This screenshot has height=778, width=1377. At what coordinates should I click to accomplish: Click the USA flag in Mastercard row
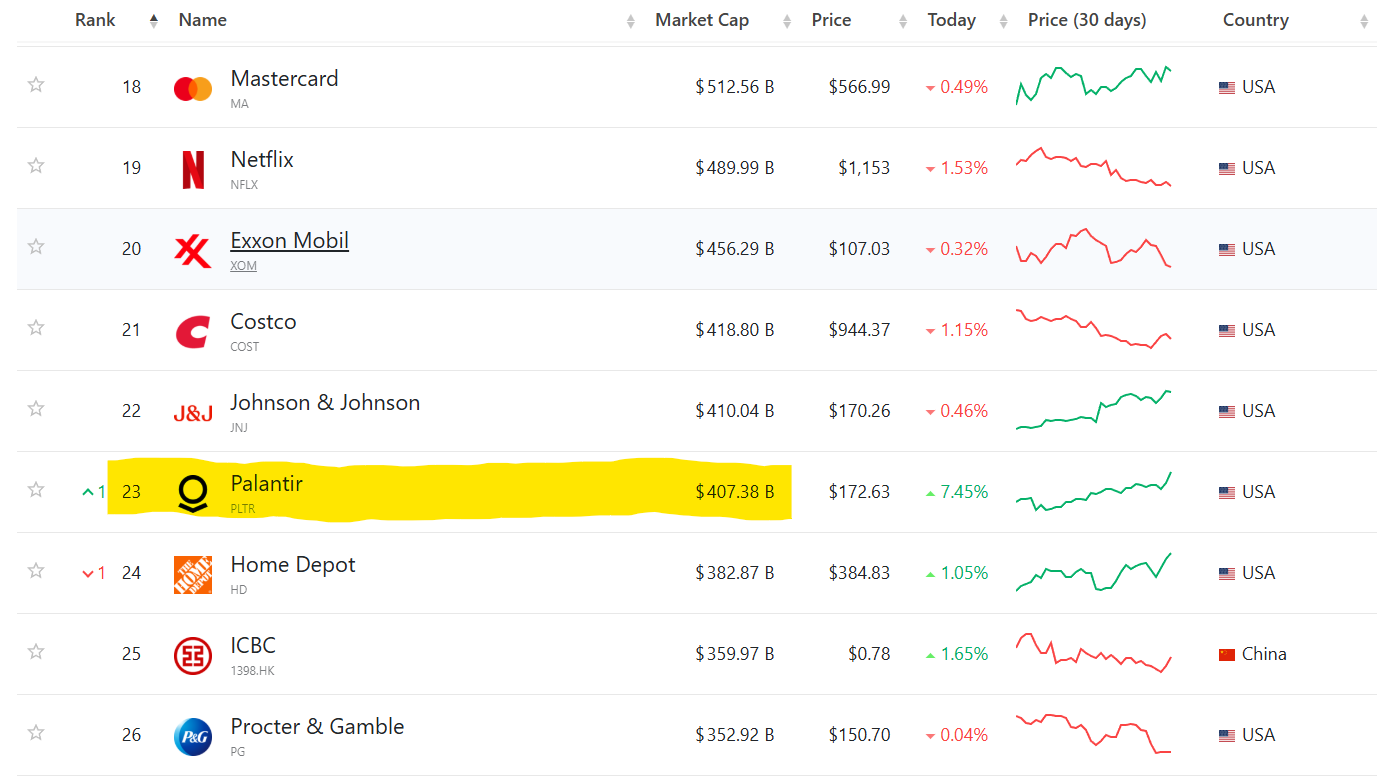(x=1227, y=88)
